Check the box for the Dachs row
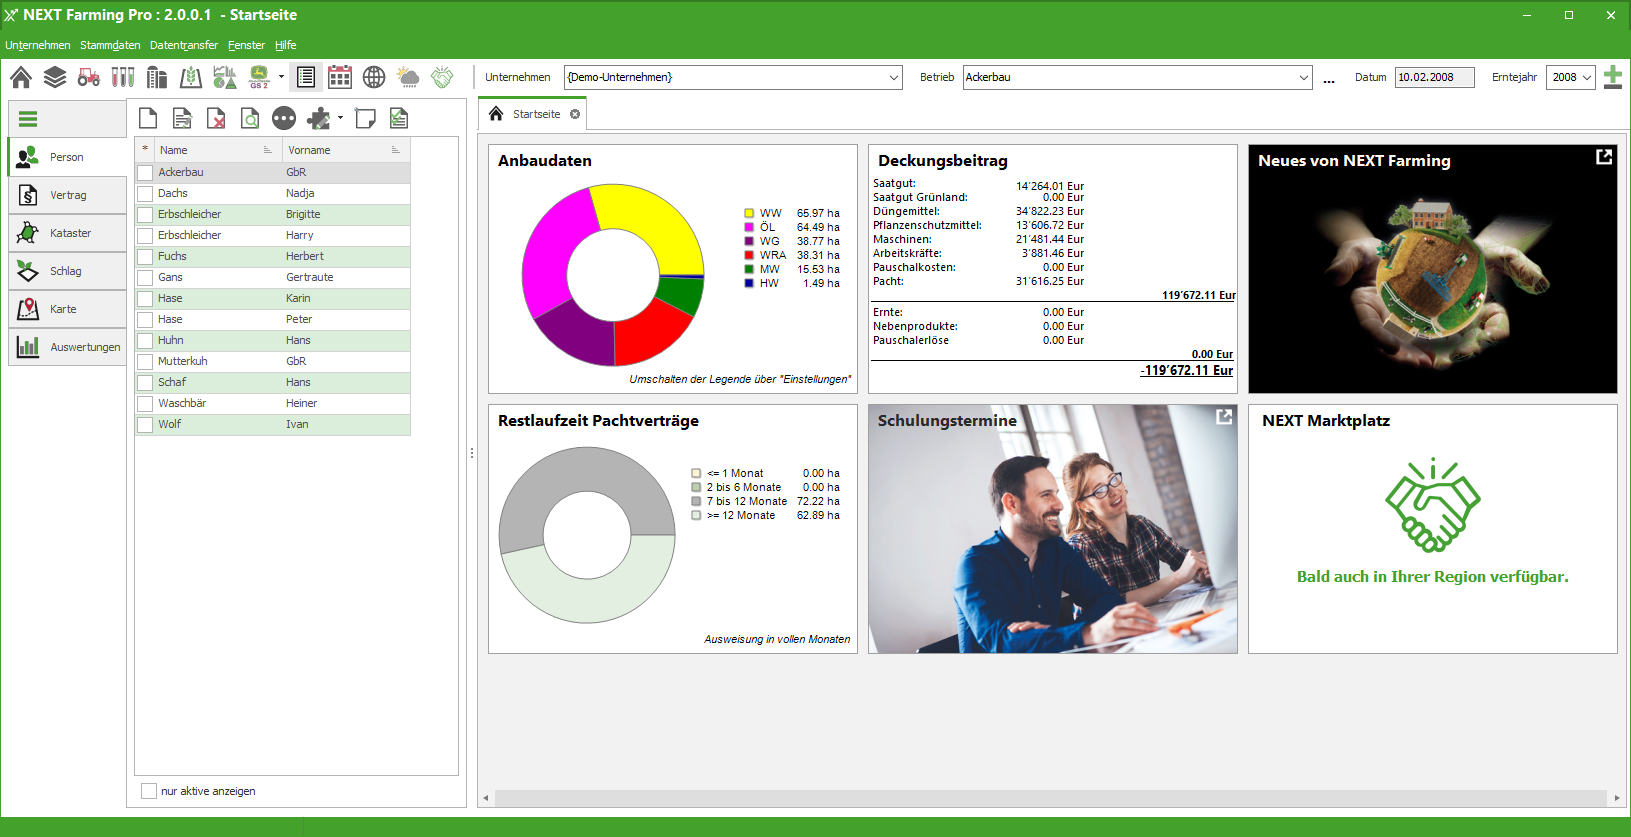The height and width of the screenshot is (837, 1631). click(x=146, y=194)
